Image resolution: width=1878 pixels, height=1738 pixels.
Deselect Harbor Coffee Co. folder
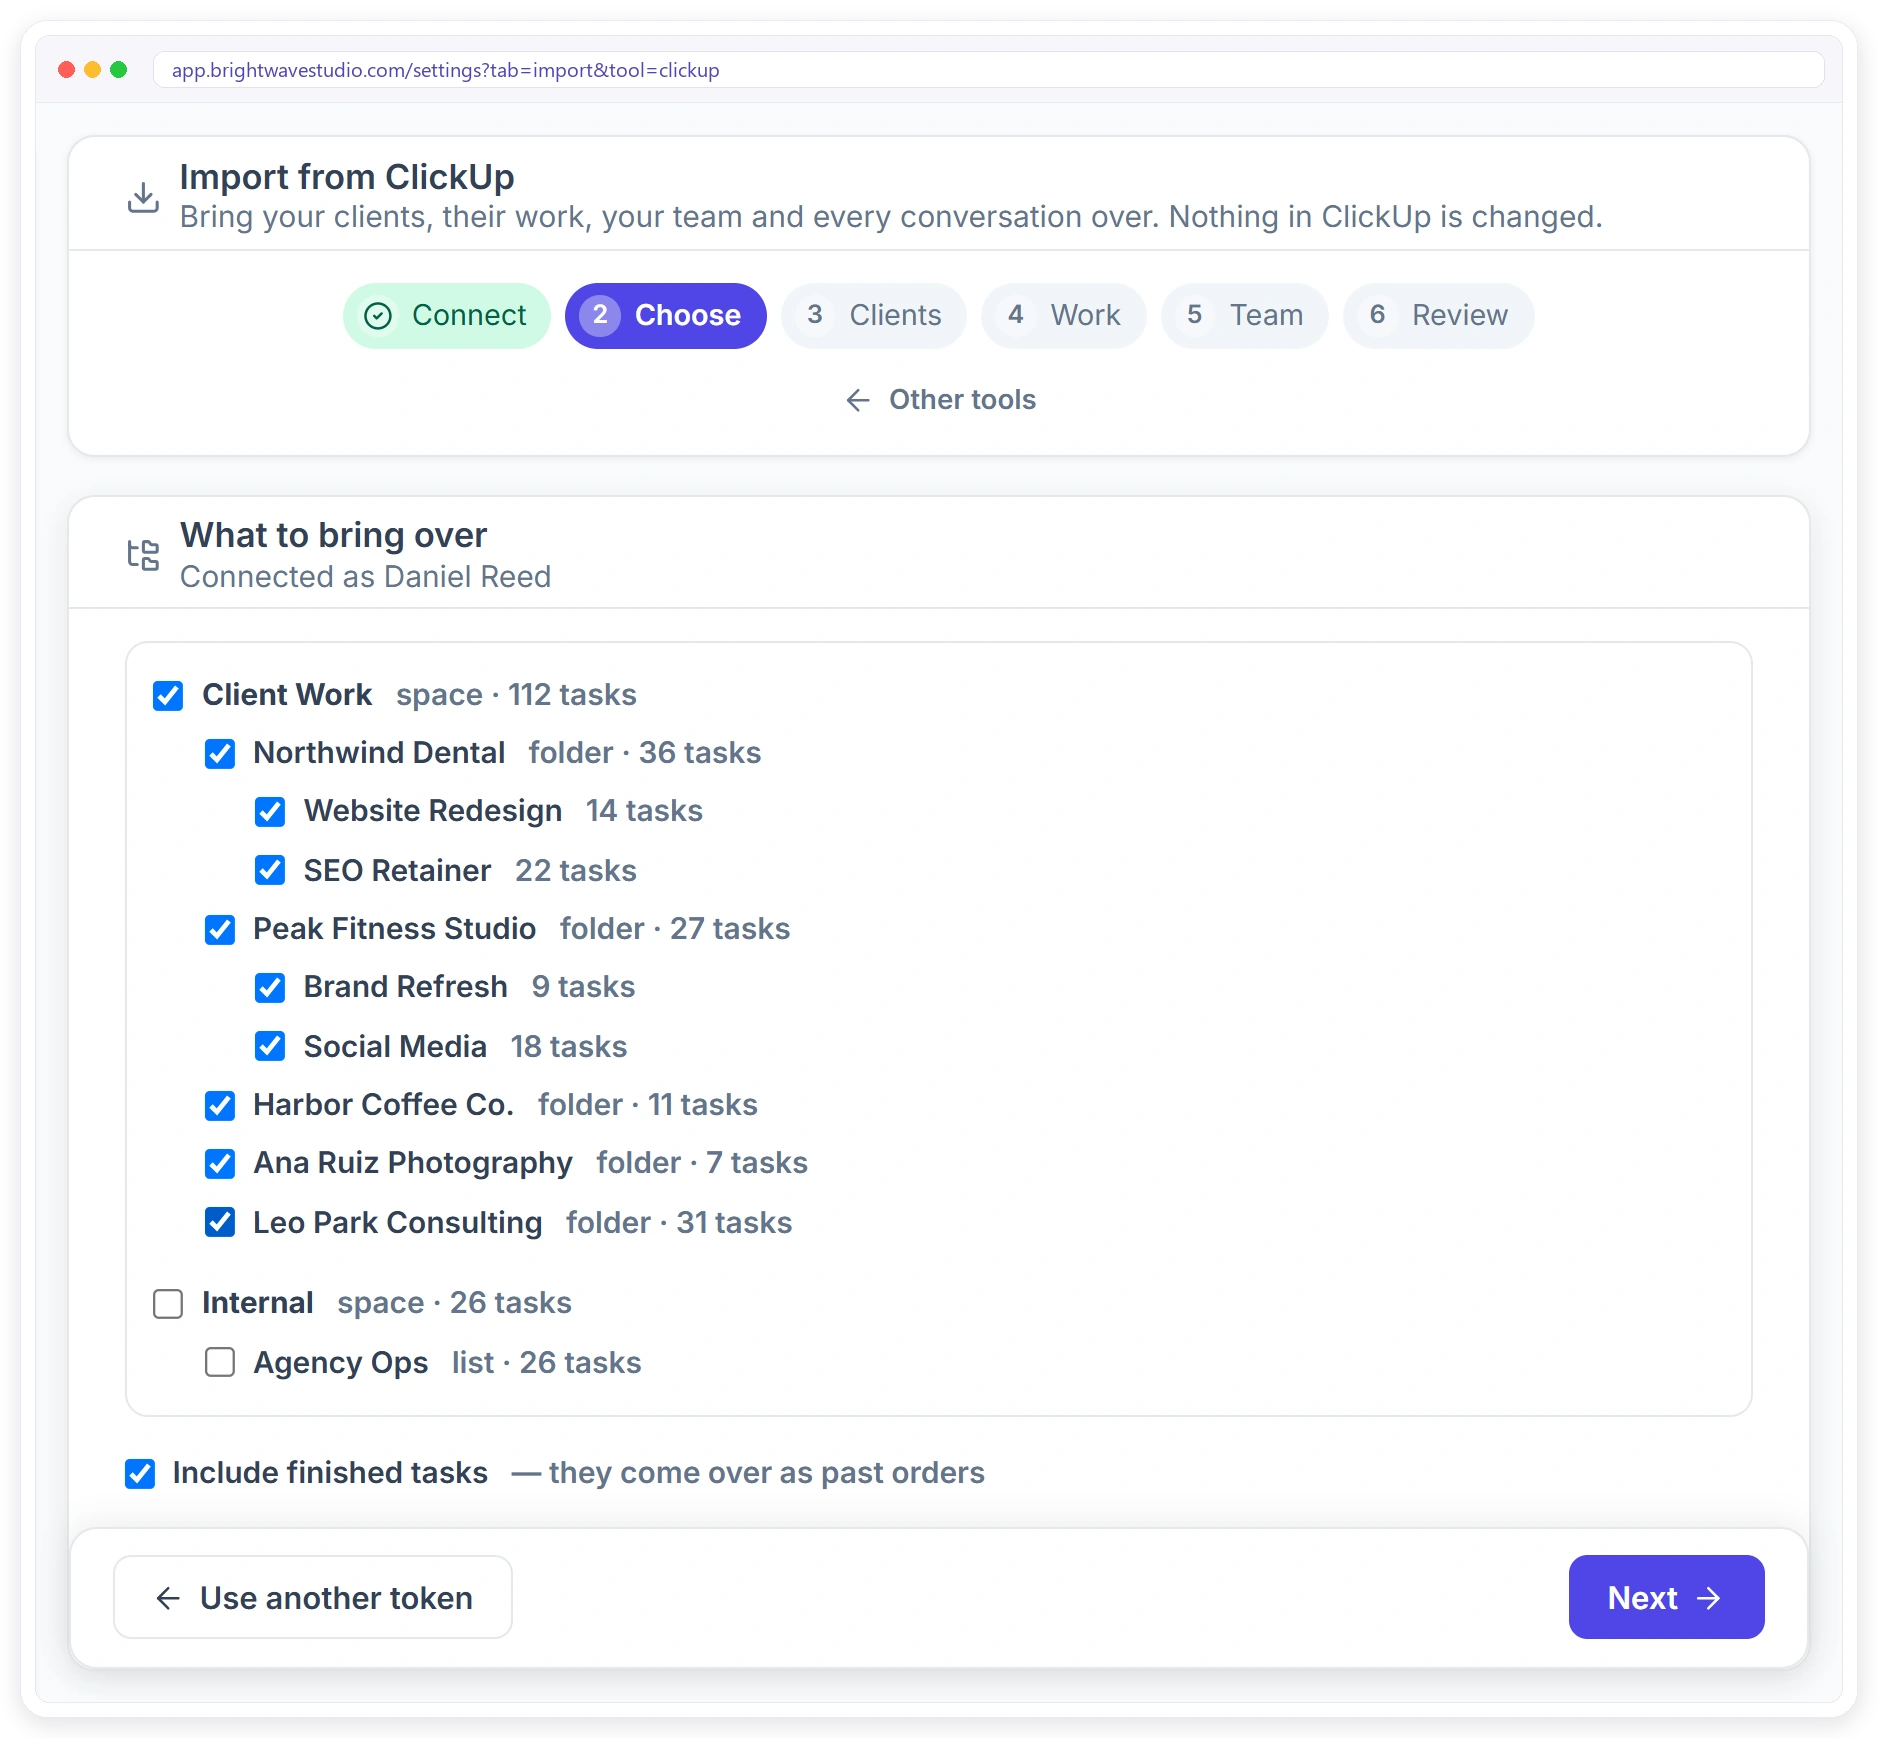220,1106
